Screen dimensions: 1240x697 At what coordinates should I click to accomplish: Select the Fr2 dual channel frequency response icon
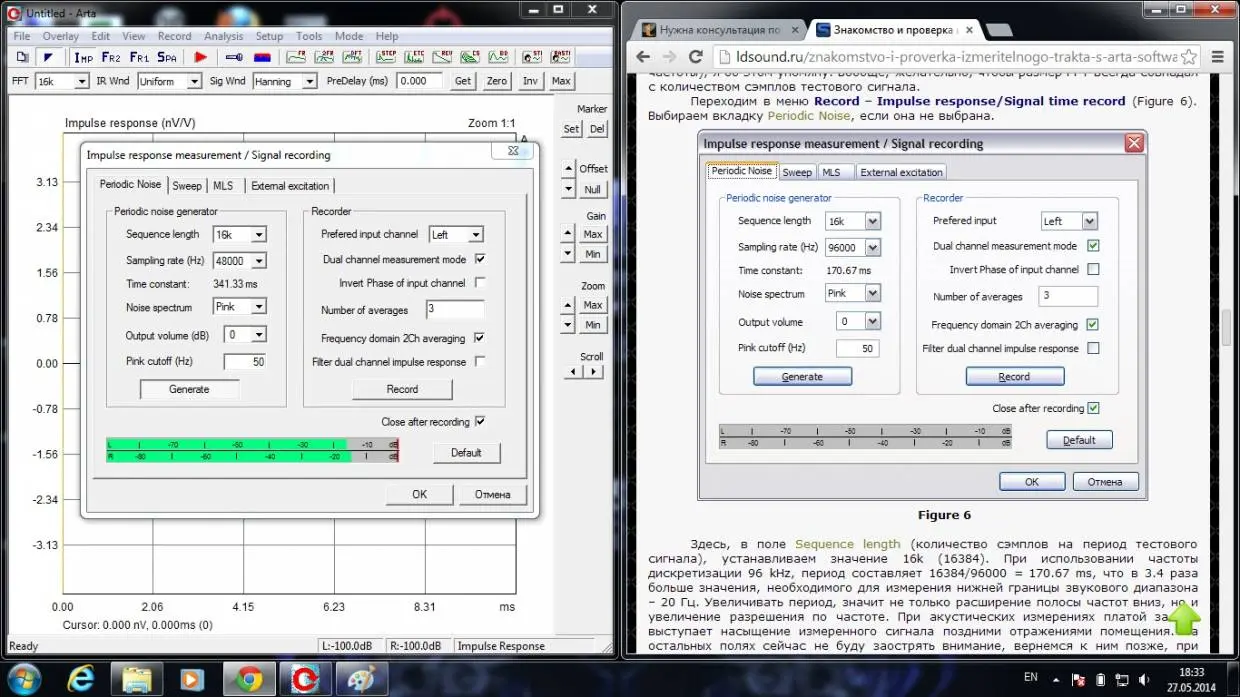tap(111, 57)
